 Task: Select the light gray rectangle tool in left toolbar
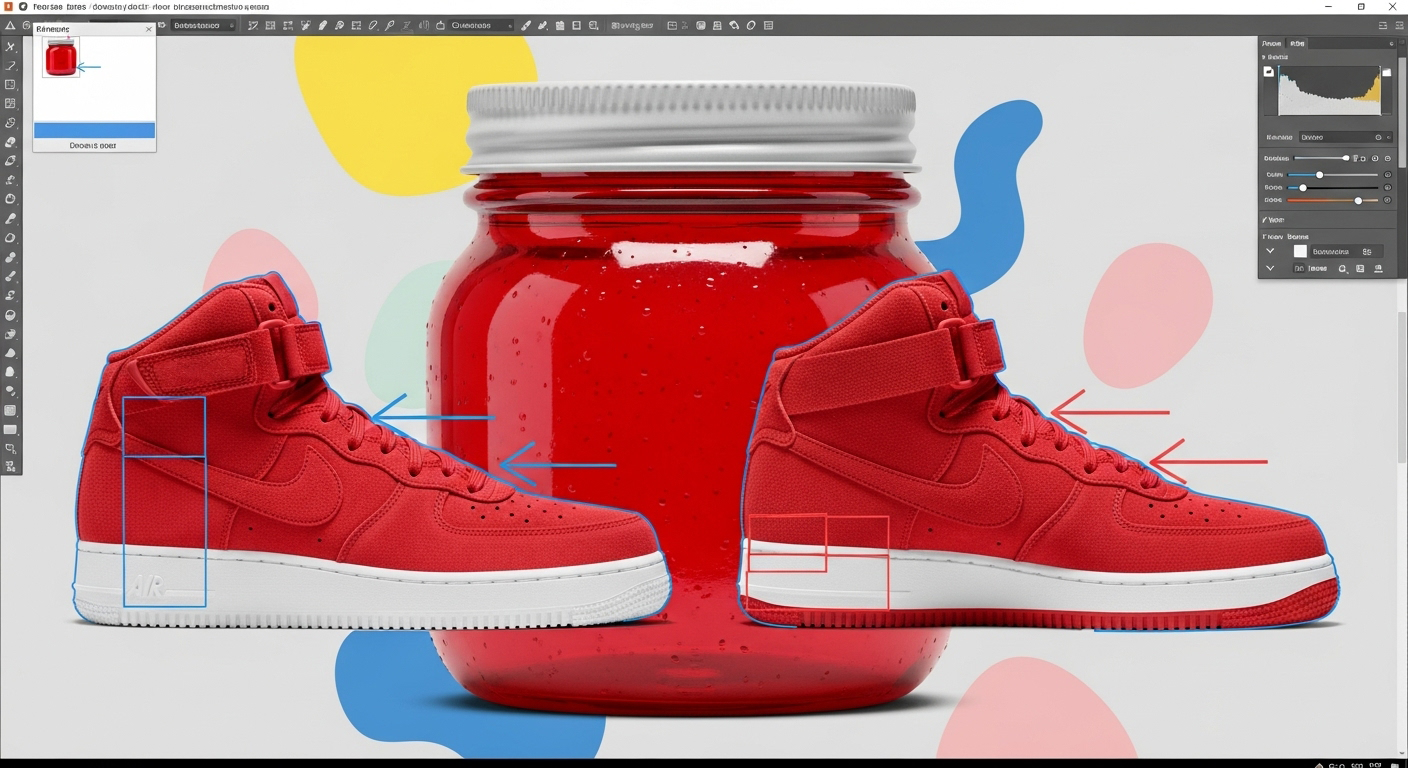coord(11,429)
